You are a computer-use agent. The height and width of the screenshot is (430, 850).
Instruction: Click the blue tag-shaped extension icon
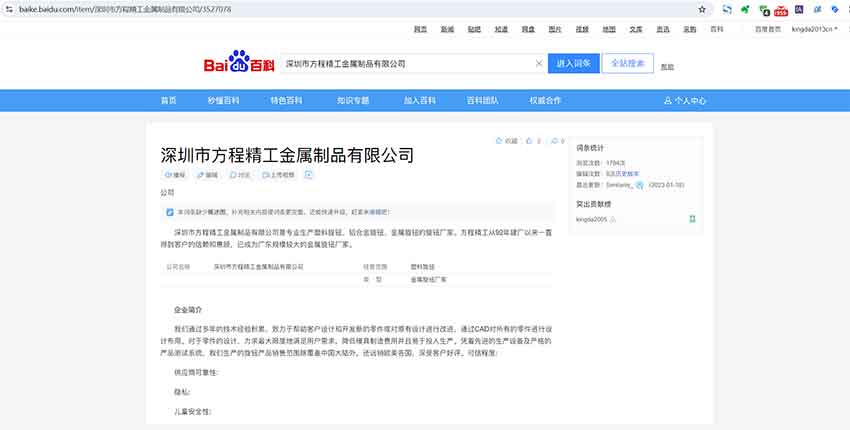pyautogui.click(x=835, y=9)
